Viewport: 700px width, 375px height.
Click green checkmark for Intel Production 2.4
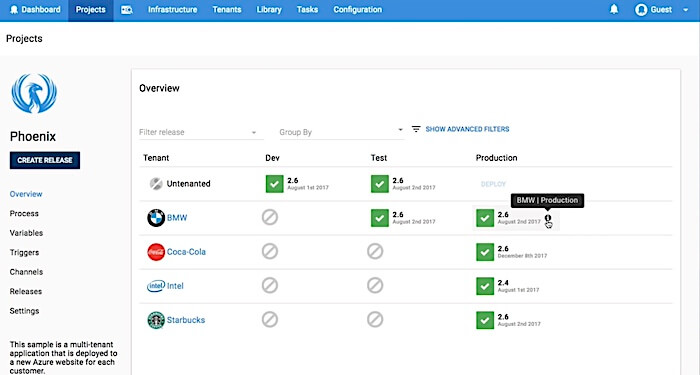[485, 286]
